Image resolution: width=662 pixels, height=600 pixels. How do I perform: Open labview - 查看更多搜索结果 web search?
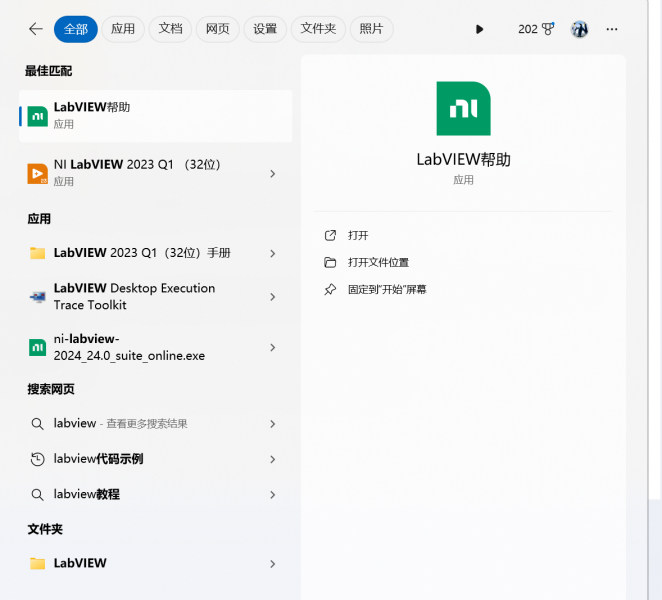pos(120,424)
